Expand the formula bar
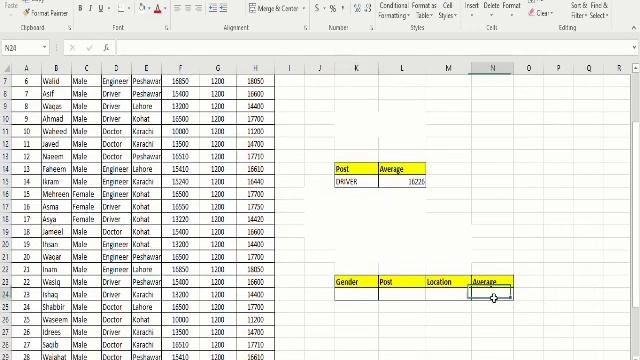640x360 pixels. (634, 48)
